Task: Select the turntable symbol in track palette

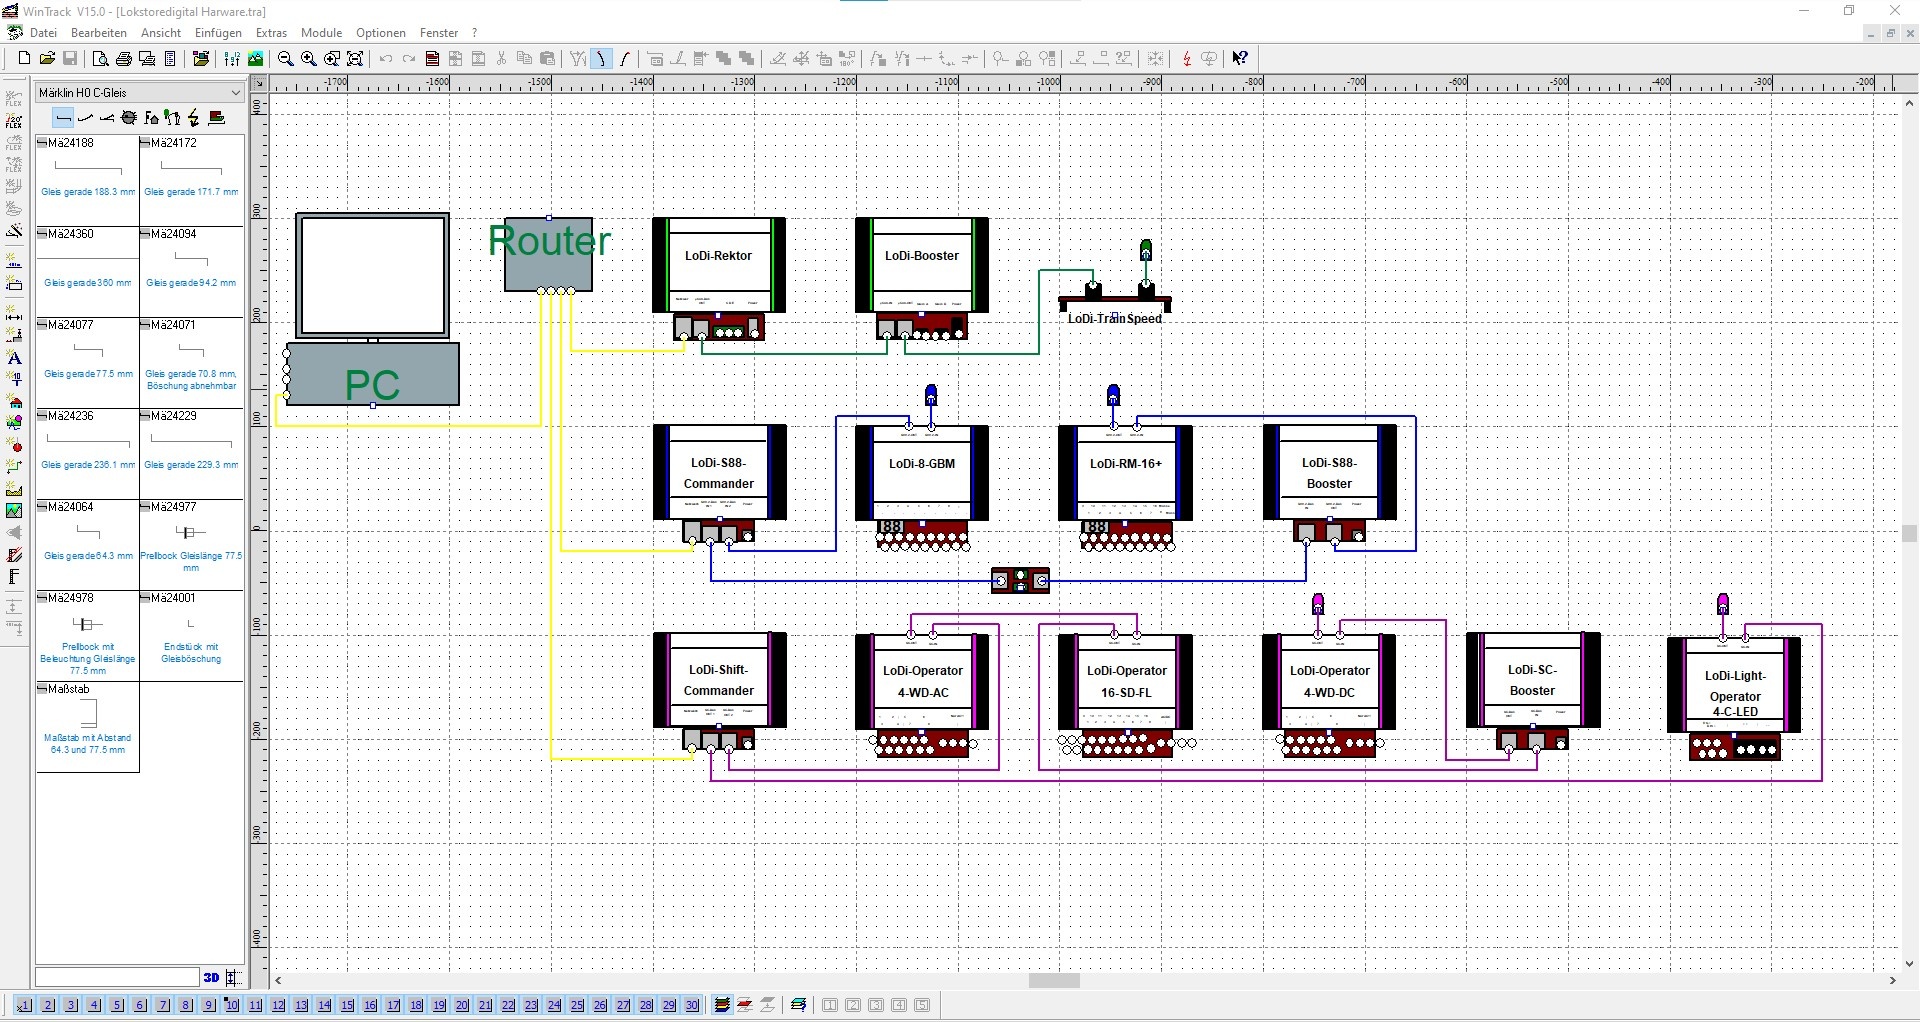Action: [129, 118]
